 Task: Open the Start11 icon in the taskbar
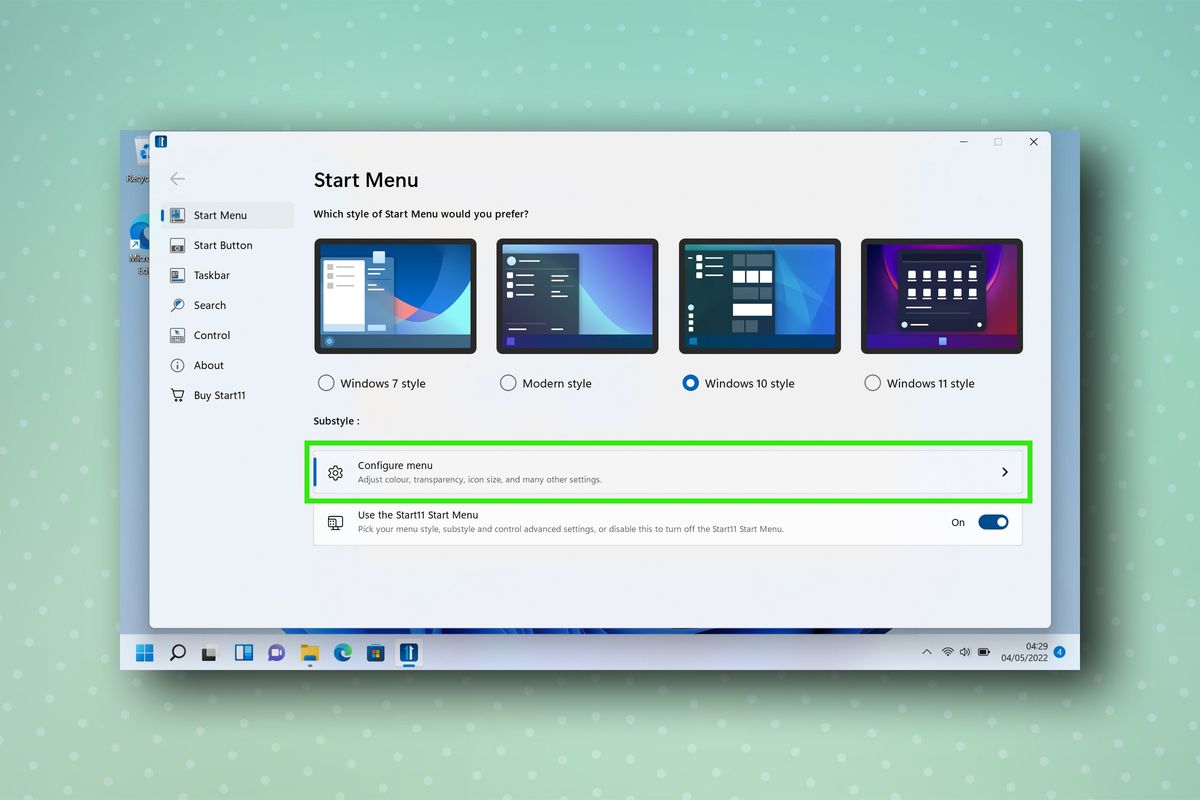(408, 652)
